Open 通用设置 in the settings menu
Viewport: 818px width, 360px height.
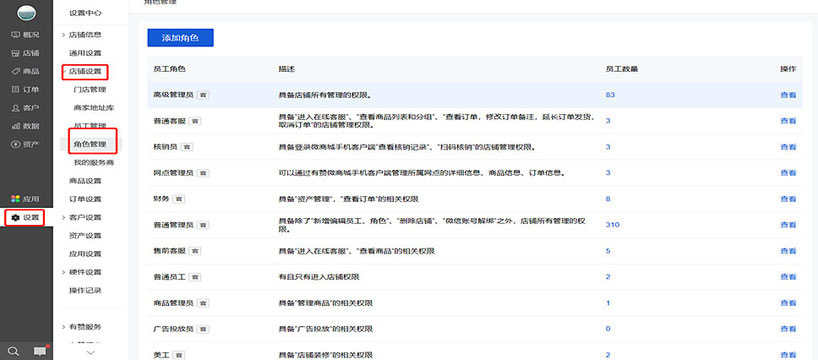[x=85, y=53]
